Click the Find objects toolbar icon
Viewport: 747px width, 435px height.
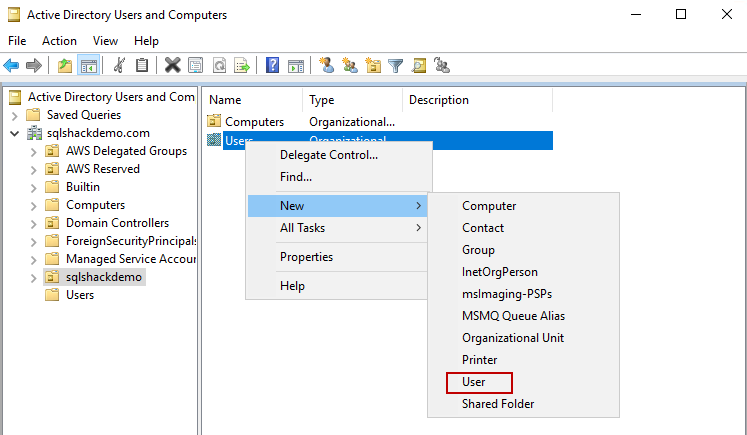click(419, 66)
